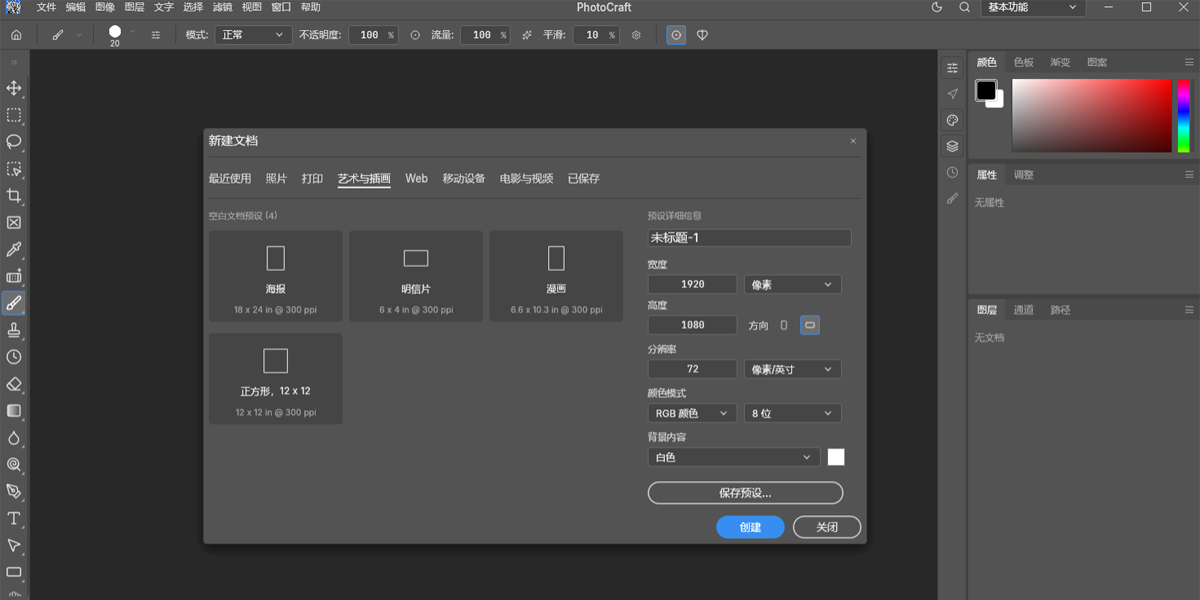
Task: Set orientation to landscape
Action: 810,325
